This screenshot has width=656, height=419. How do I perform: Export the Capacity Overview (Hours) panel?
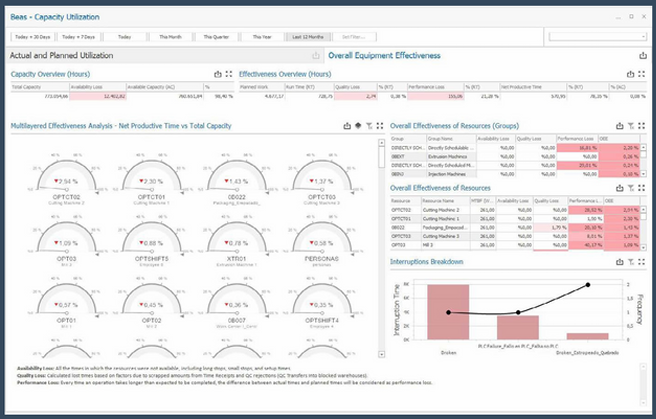218,74
